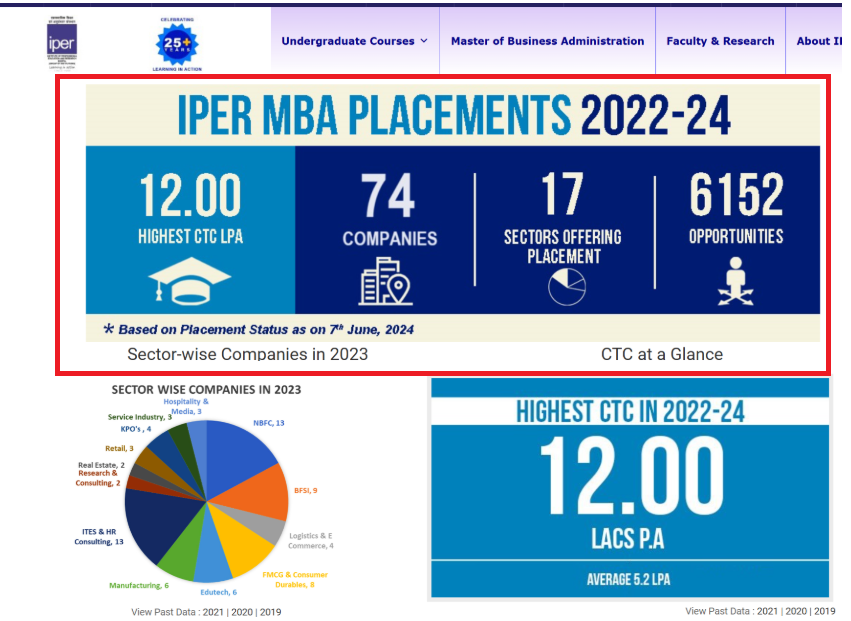Click the Average 5.2 LPA text
This screenshot has height=621, width=851.
tap(628, 579)
